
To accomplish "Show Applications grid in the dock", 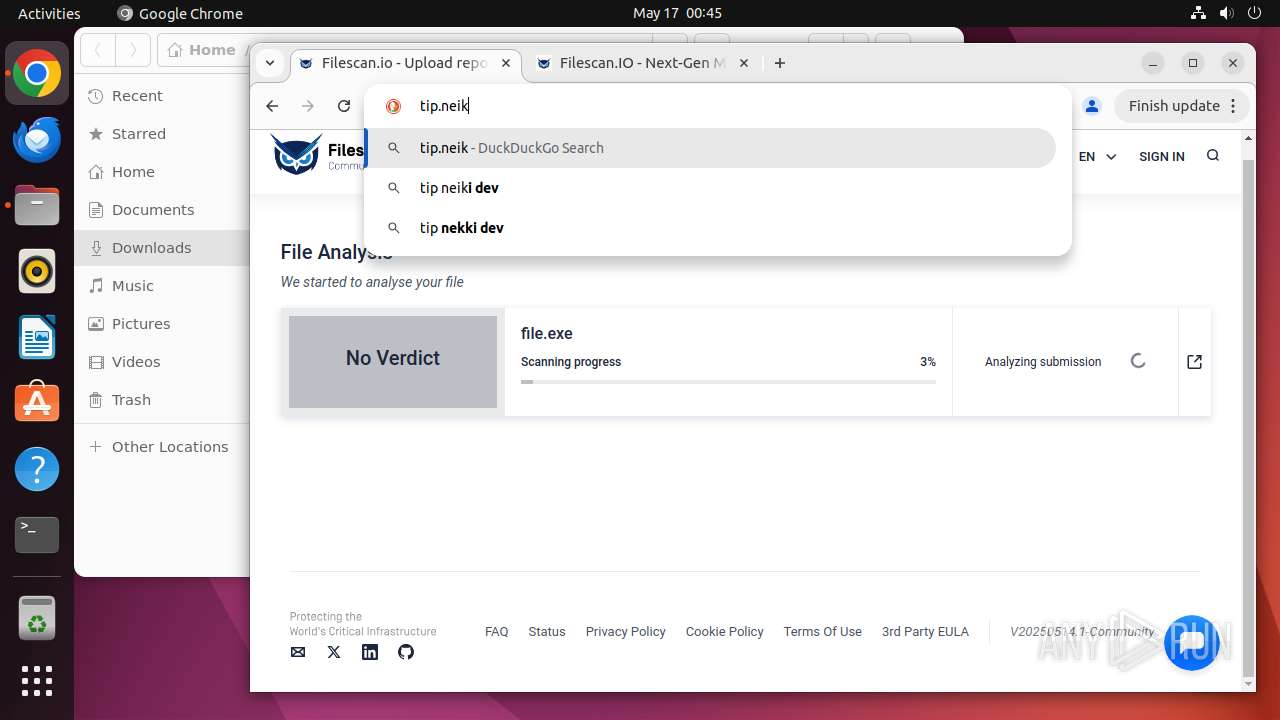I will click(37, 681).
